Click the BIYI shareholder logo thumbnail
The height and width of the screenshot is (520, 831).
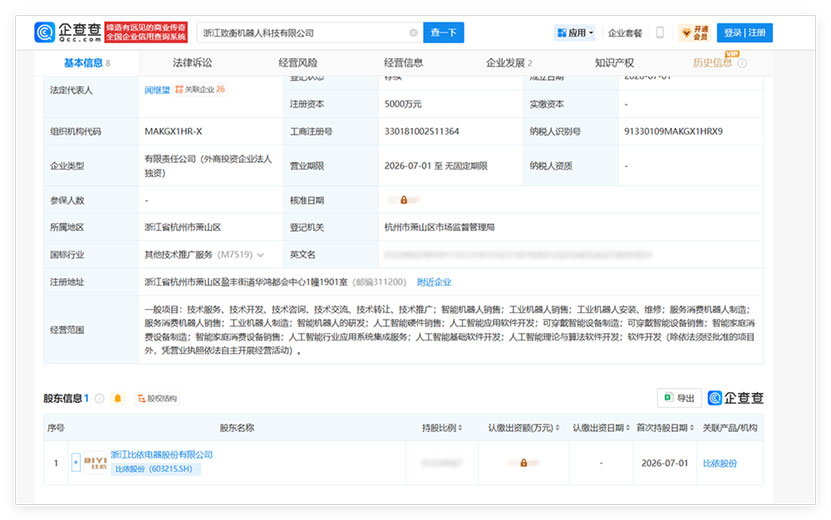[x=95, y=463]
